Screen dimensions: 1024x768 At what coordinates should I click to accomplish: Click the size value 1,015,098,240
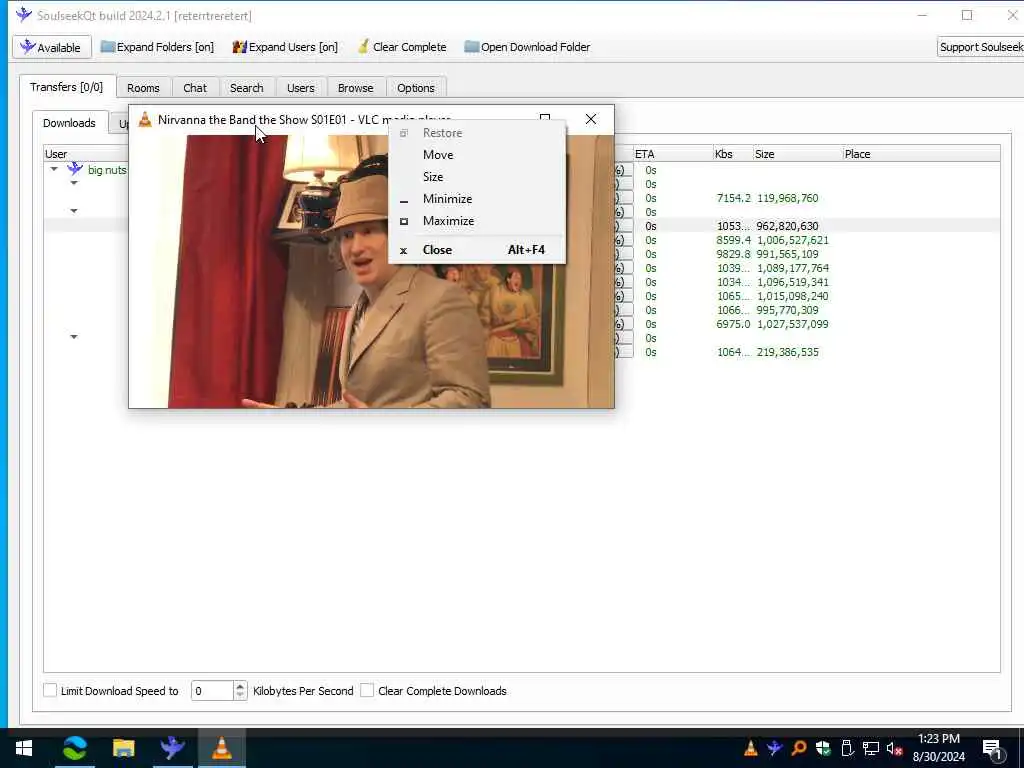tap(792, 296)
